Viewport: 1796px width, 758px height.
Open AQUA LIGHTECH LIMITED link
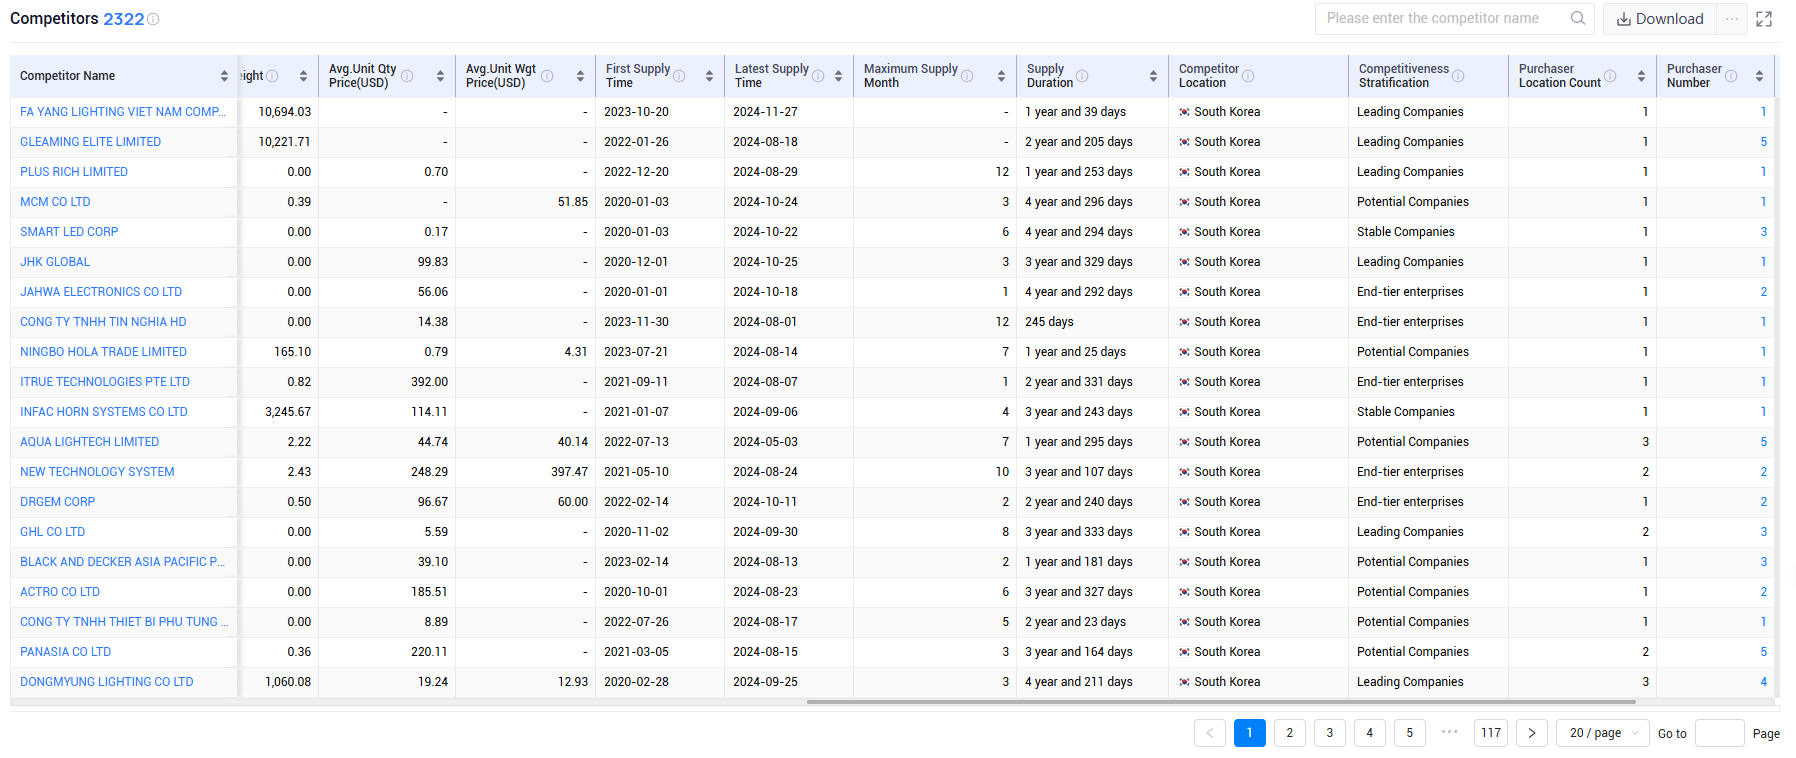coord(90,442)
